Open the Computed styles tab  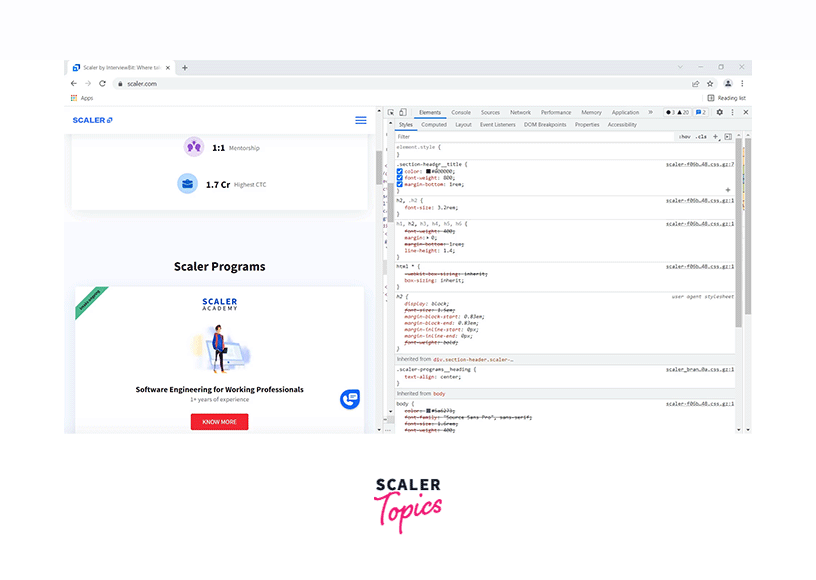[x=434, y=125]
